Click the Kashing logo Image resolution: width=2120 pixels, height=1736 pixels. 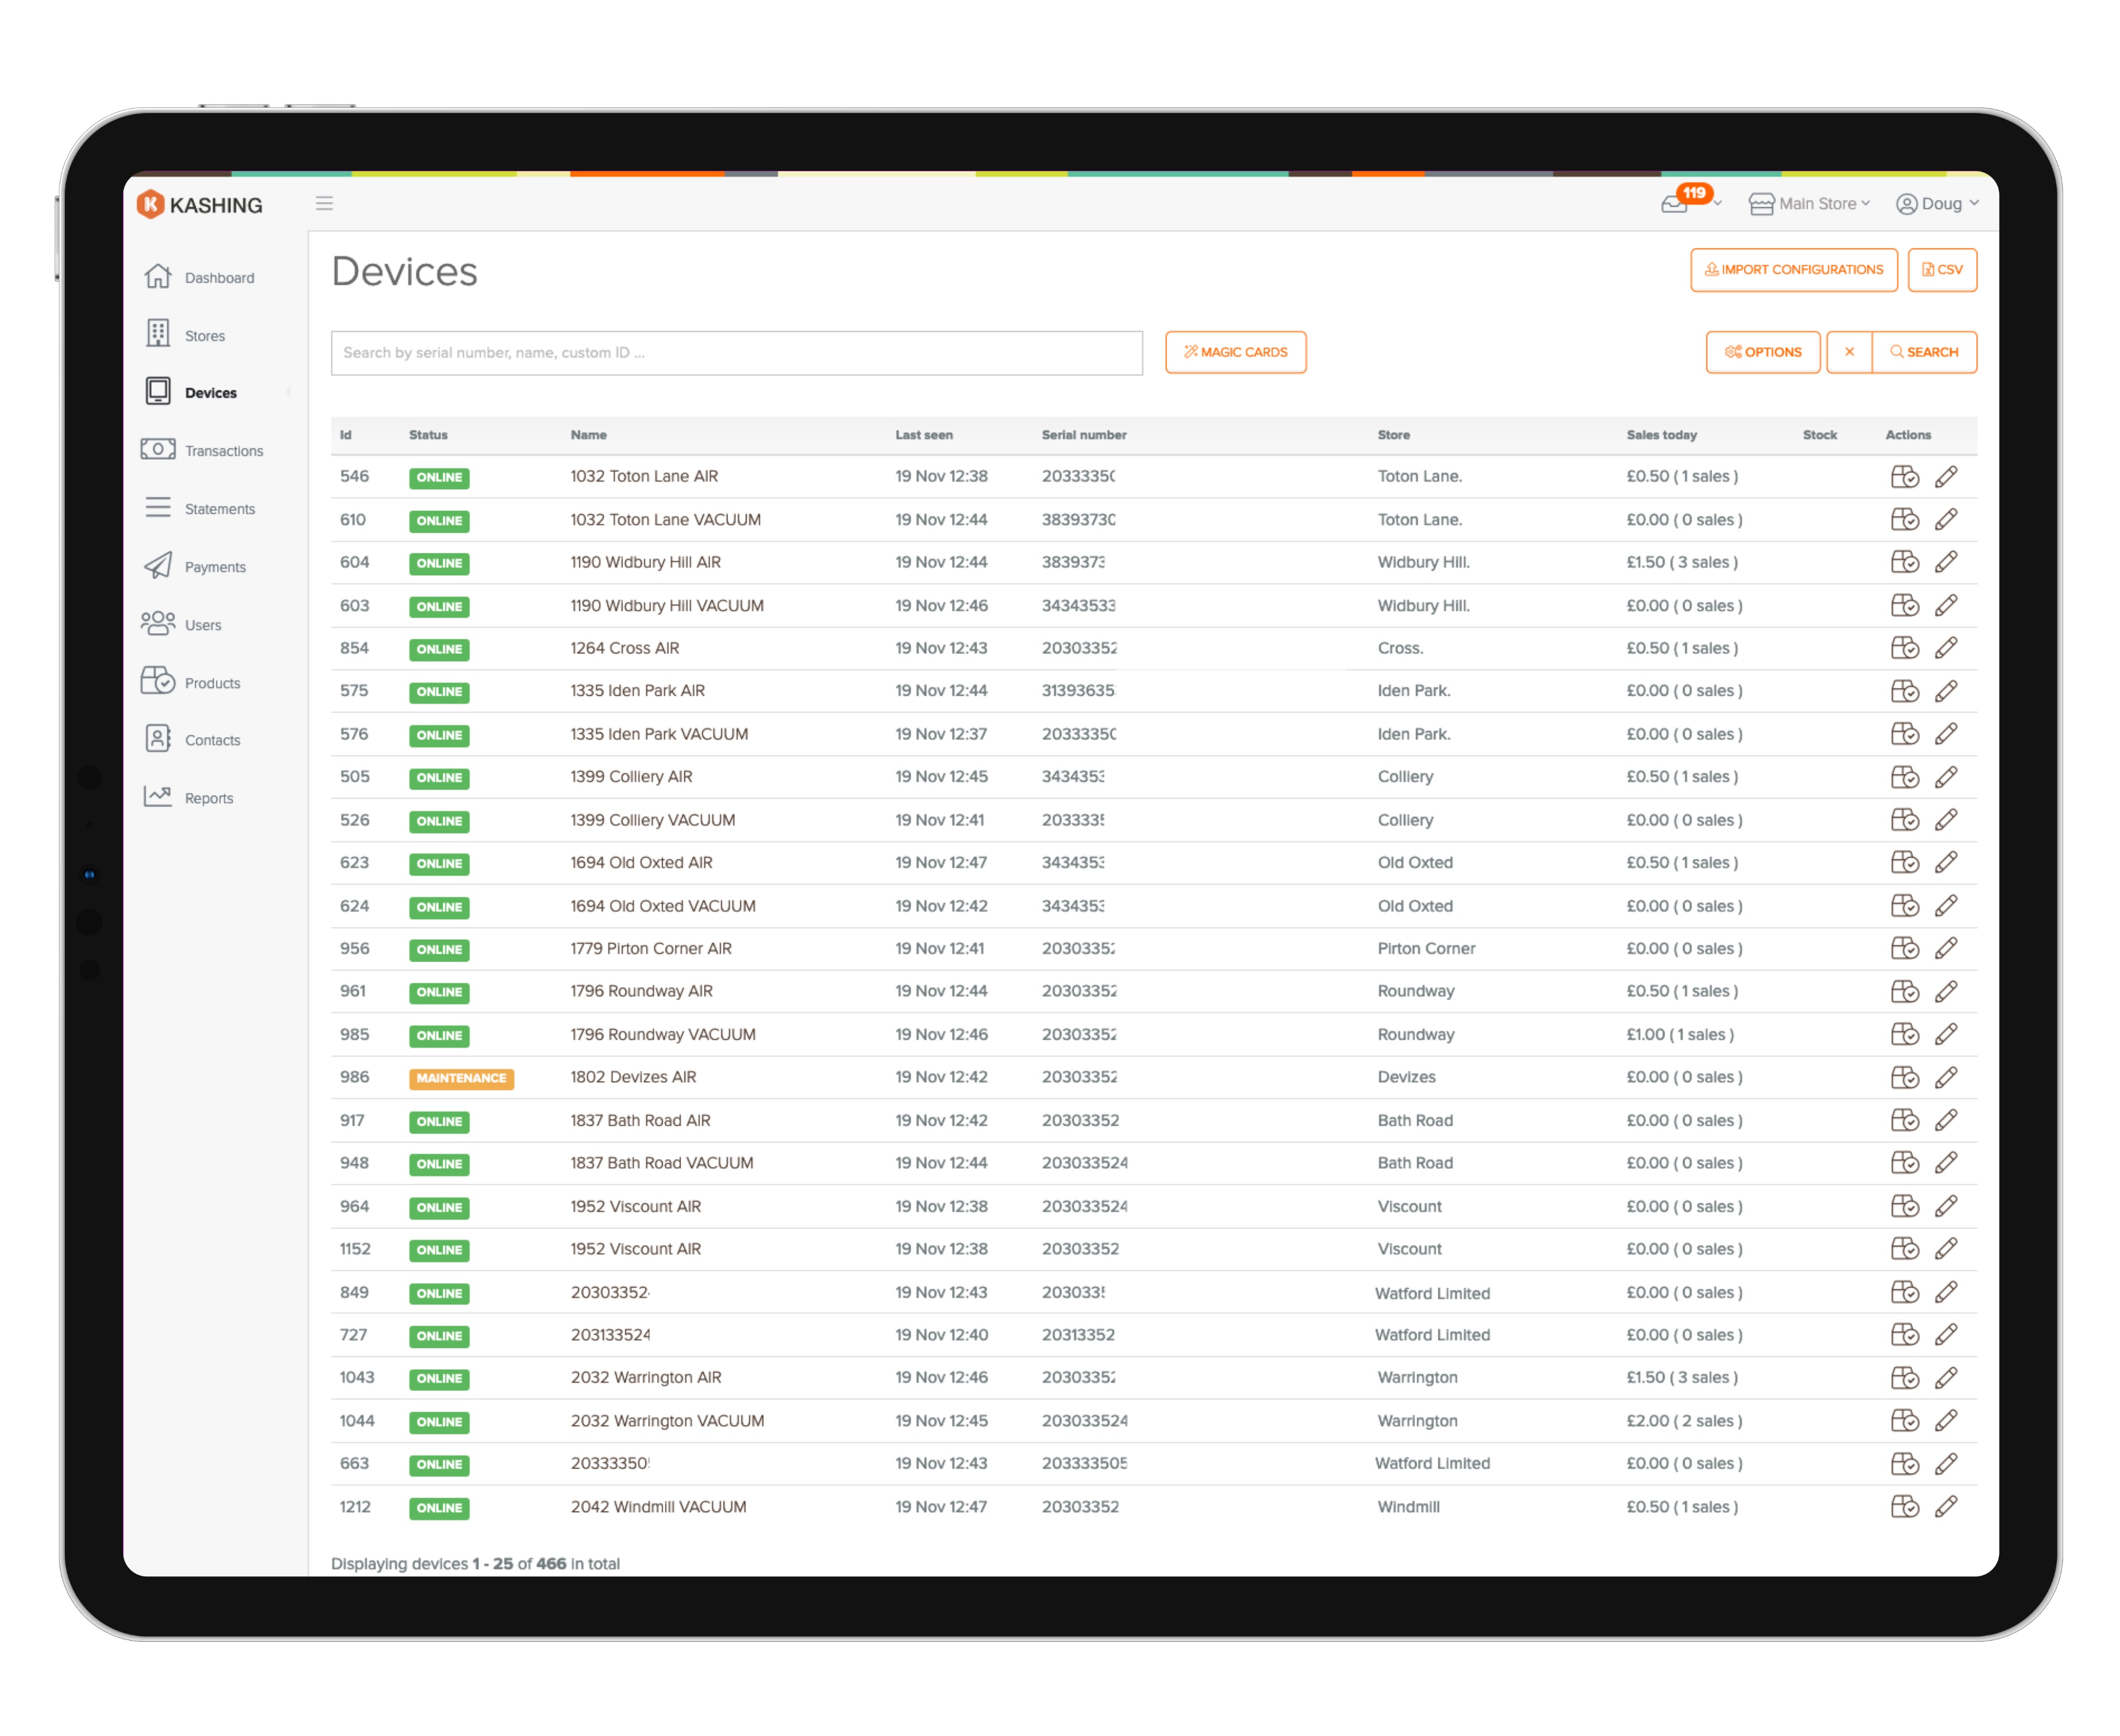pyautogui.click(x=200, y=205)
